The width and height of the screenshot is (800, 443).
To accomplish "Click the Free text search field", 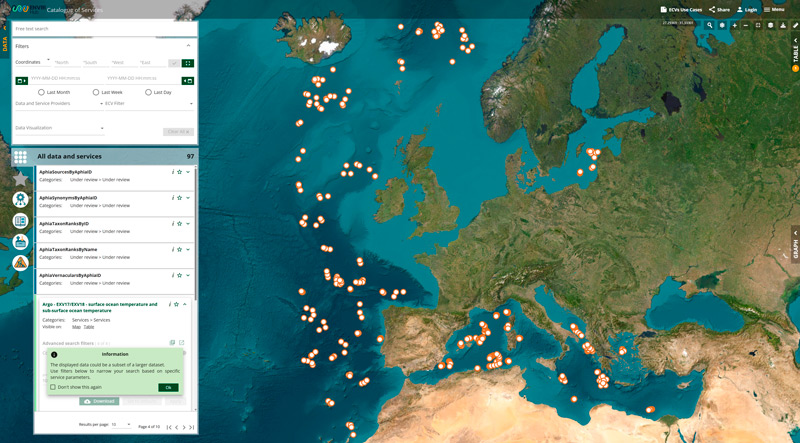I will coord(105,29).
